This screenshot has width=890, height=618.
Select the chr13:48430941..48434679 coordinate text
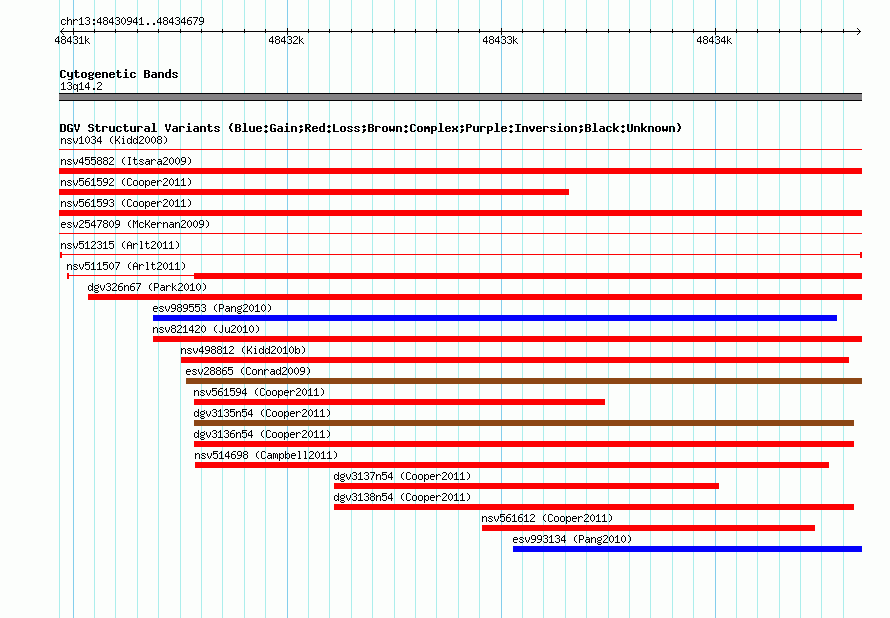pos(132,21)
